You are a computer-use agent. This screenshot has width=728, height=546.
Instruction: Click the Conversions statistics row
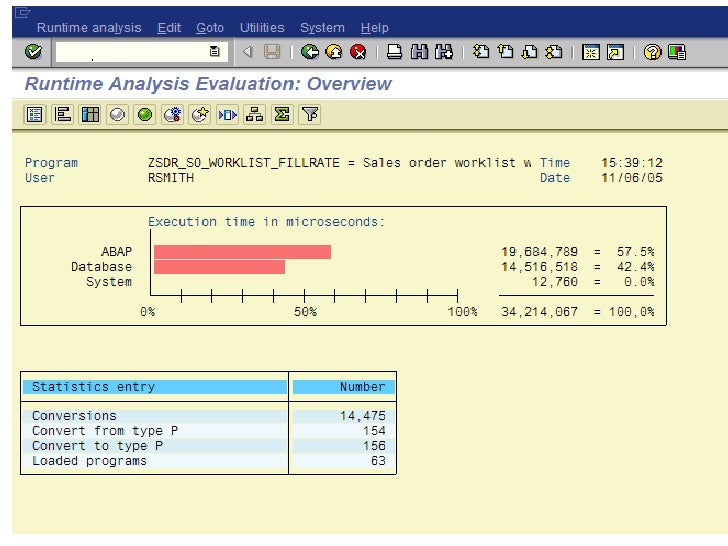[x=208, y=416]
